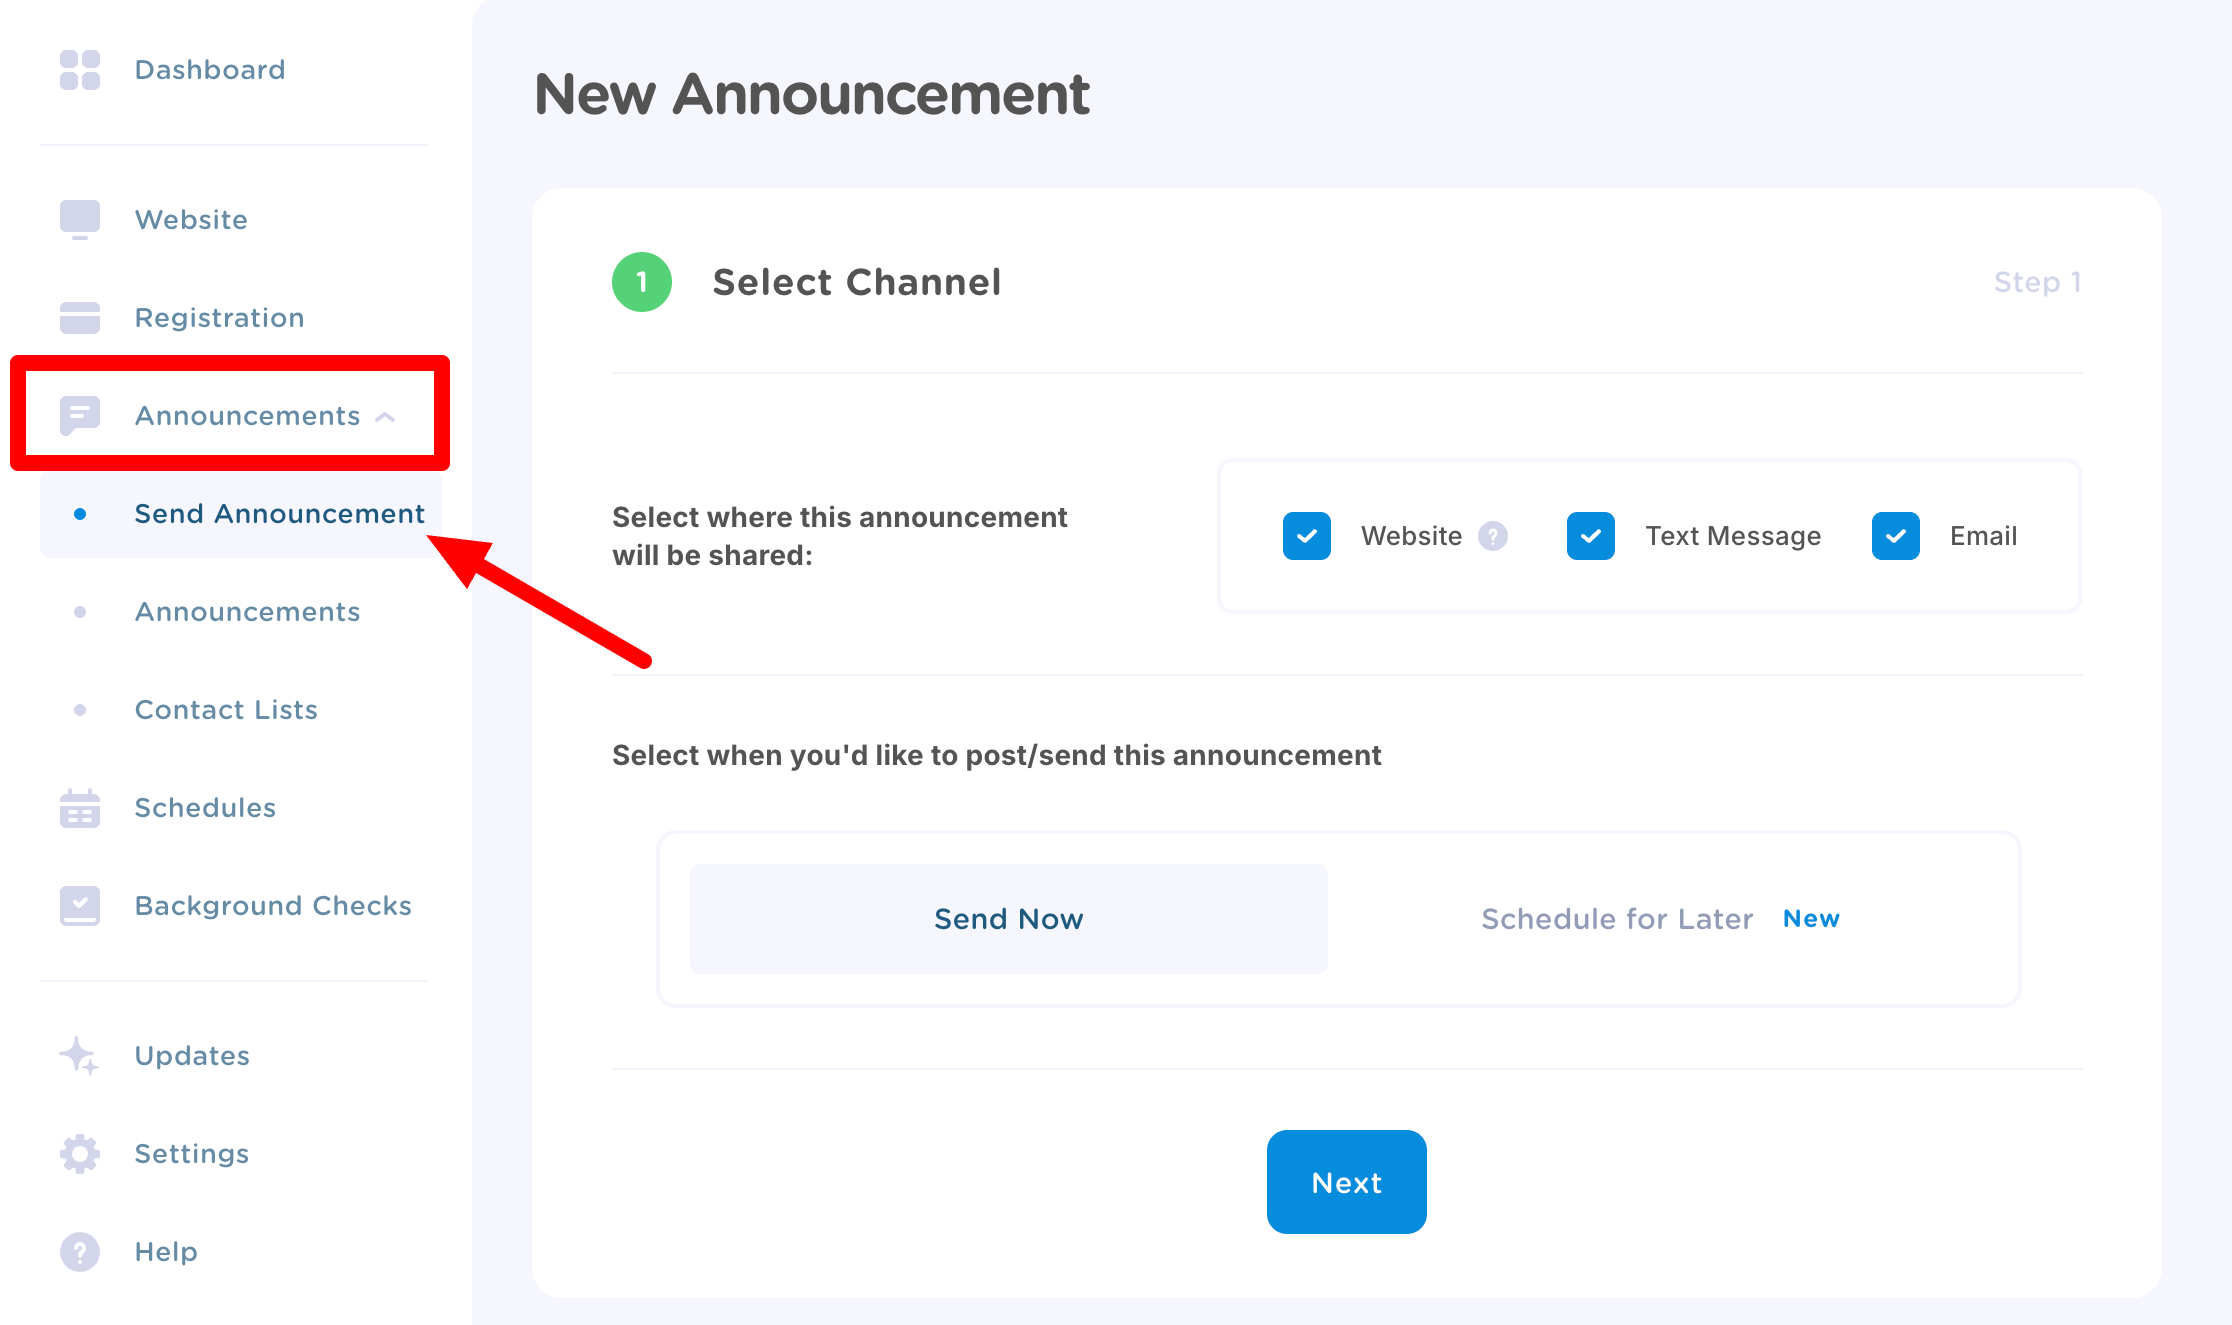The height and width of the screenshot is (1325, 2232).
Task: Click the Dashboard grid icon
Action: [x=80, y=70]
